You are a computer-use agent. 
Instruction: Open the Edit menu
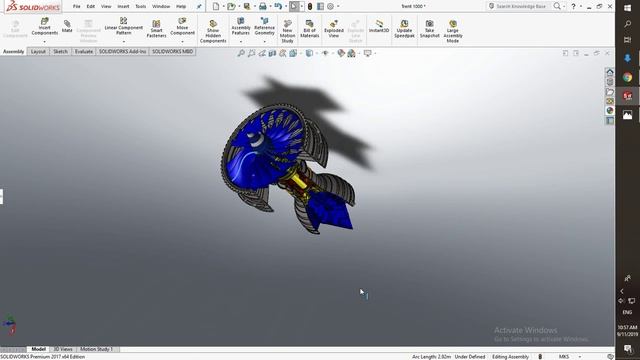tap(91, 6)
